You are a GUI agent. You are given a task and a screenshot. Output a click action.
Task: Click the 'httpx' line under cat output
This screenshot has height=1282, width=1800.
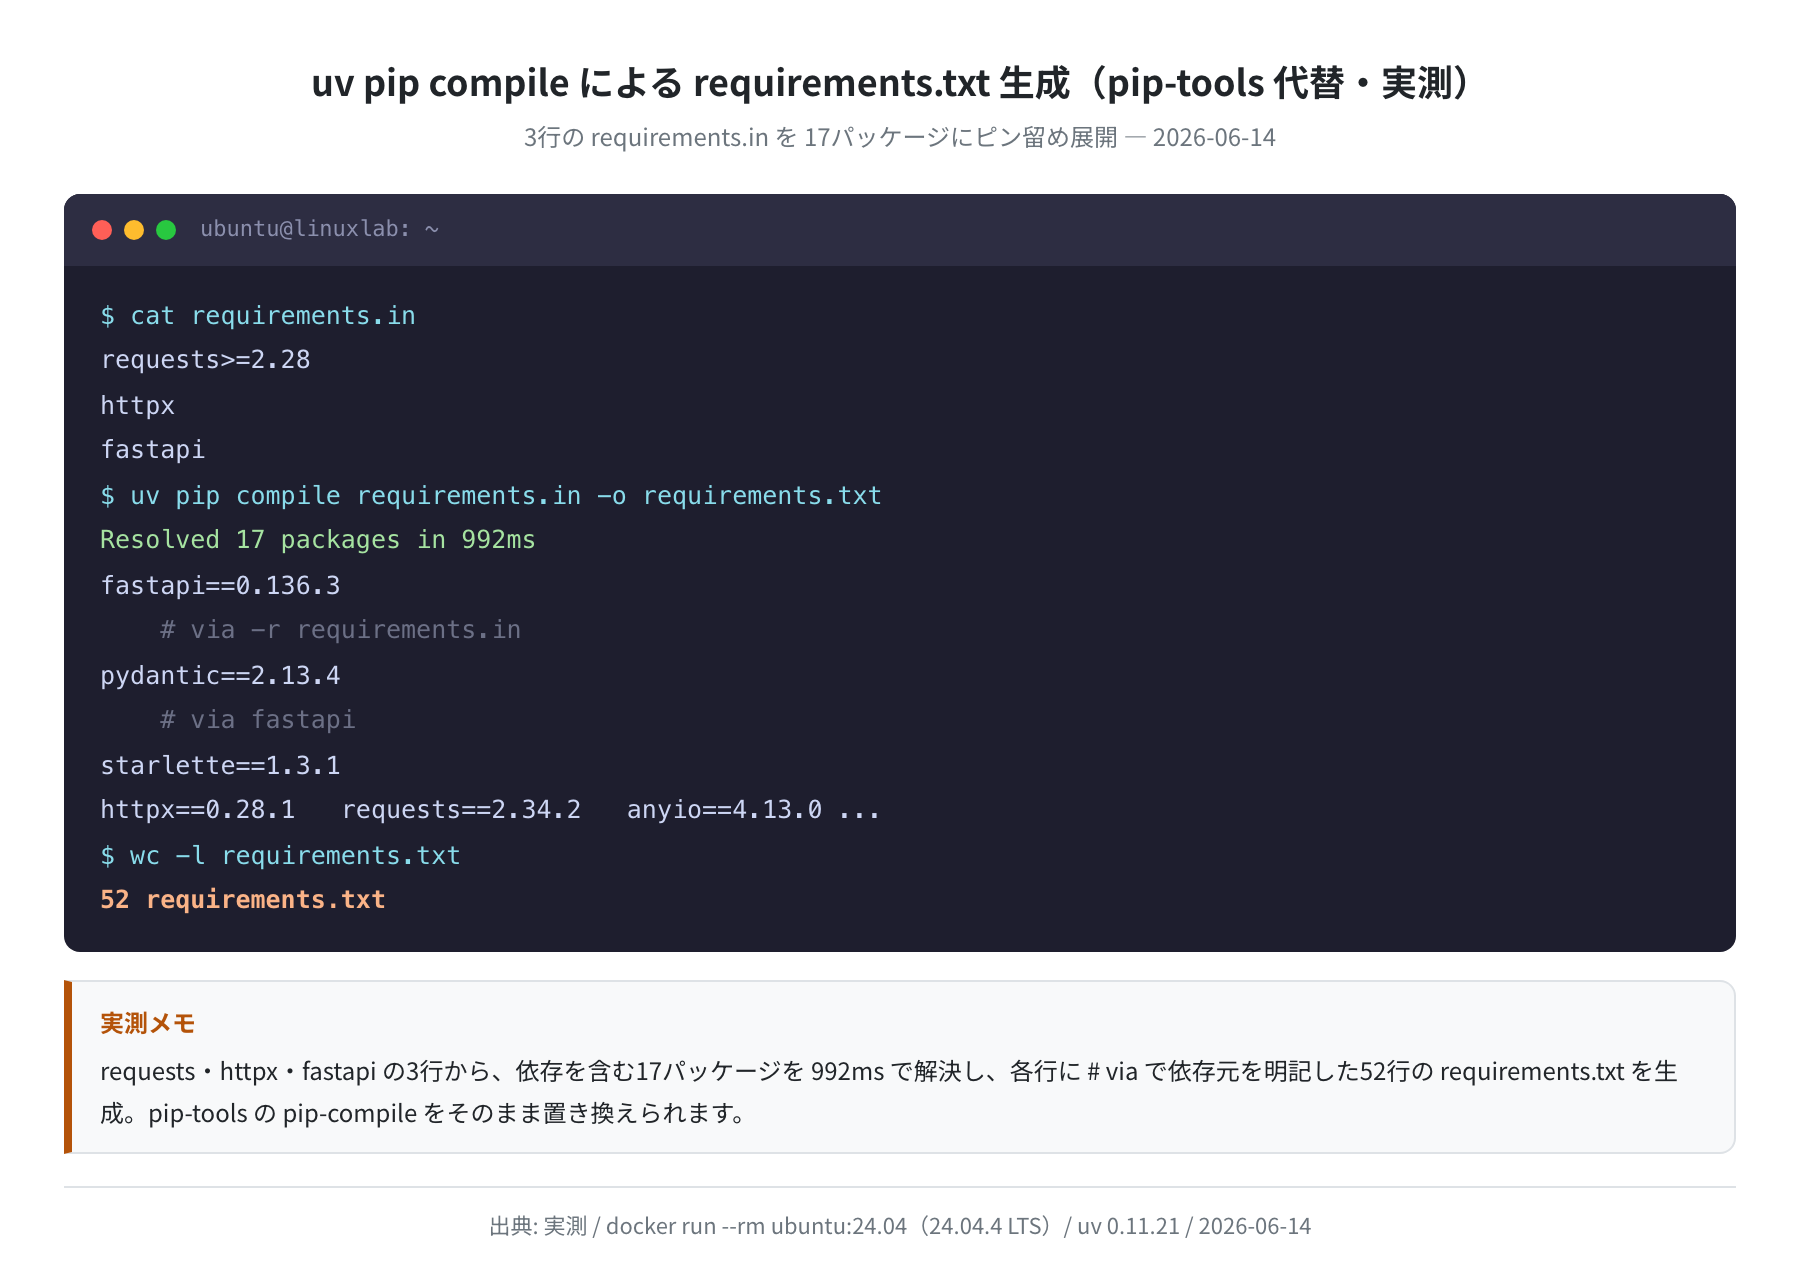[x=137, y=406]
